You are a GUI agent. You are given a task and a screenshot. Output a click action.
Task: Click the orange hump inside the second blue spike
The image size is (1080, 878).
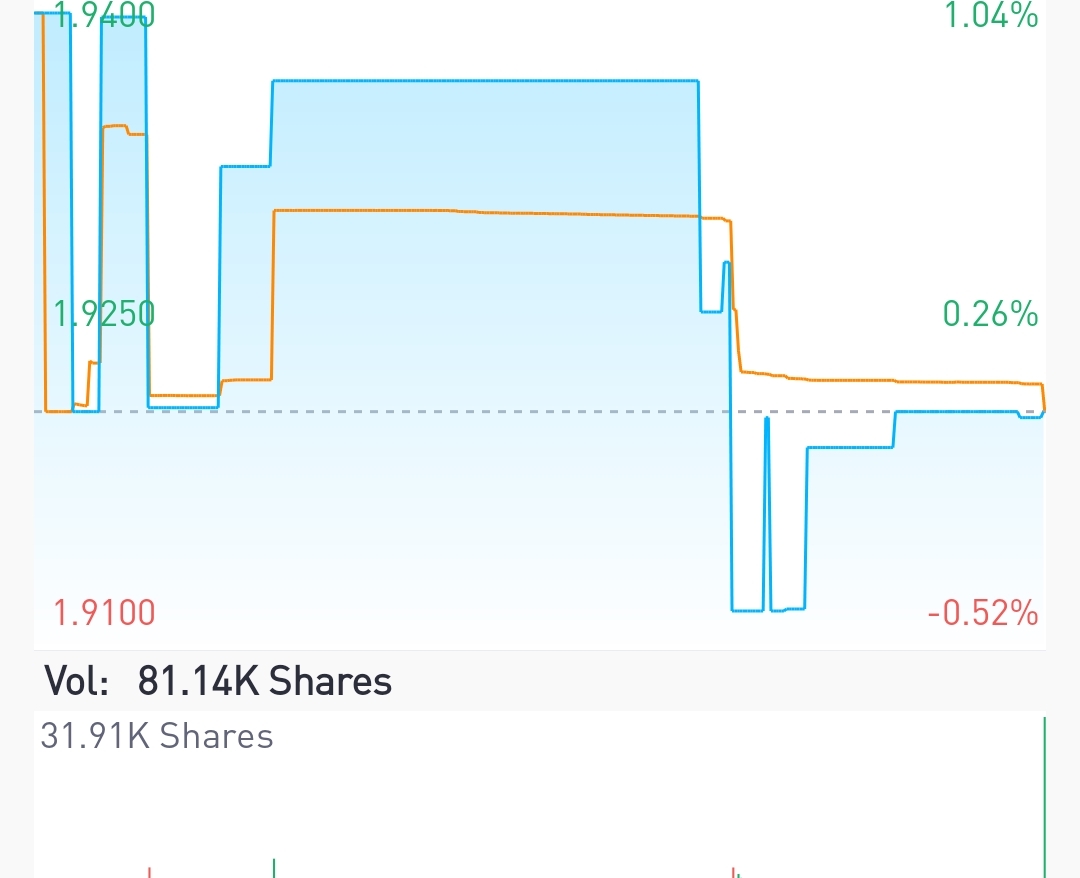tap(123, 129)
